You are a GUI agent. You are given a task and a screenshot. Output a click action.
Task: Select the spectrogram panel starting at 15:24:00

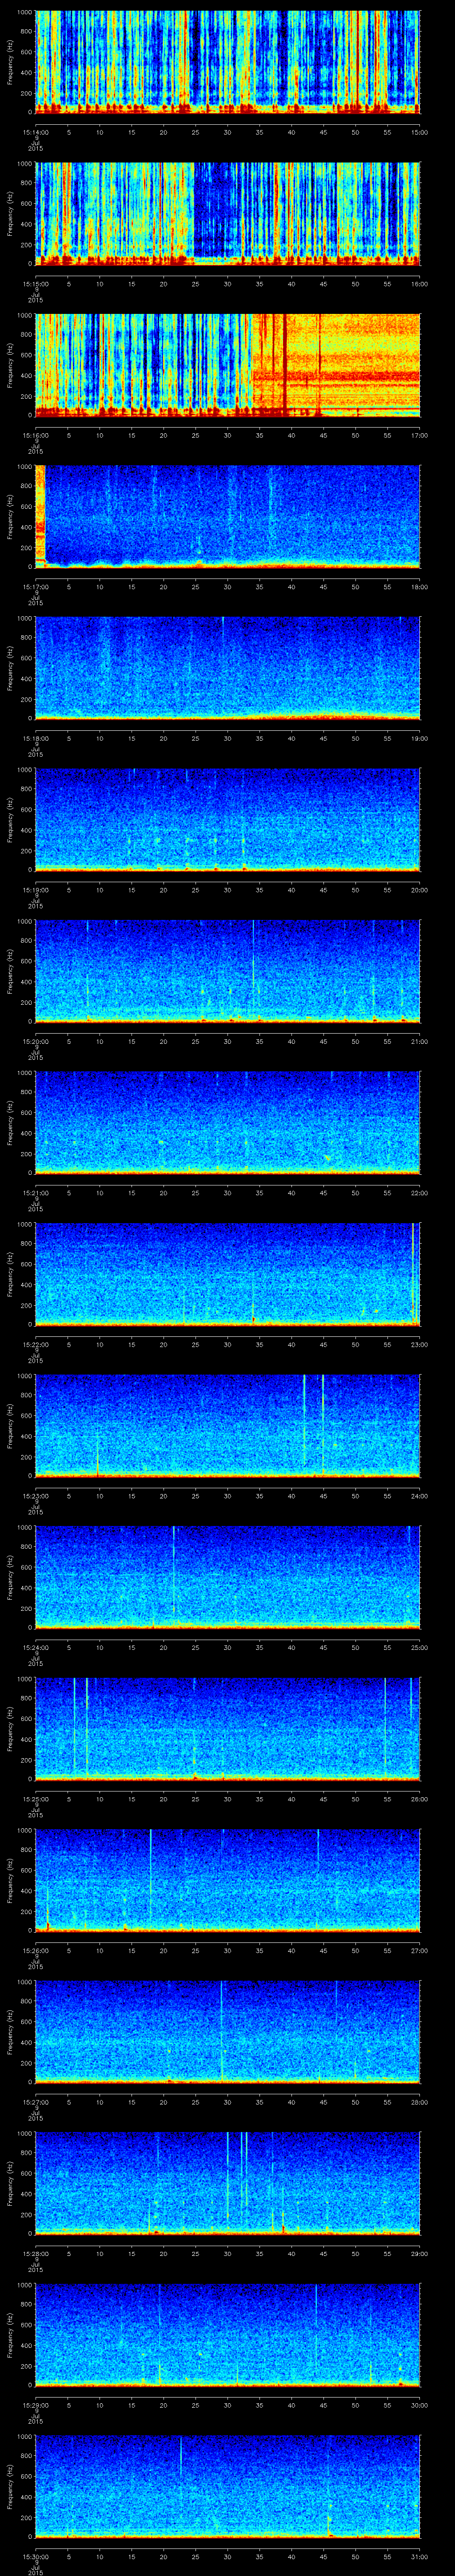[x=228, y=1577]
